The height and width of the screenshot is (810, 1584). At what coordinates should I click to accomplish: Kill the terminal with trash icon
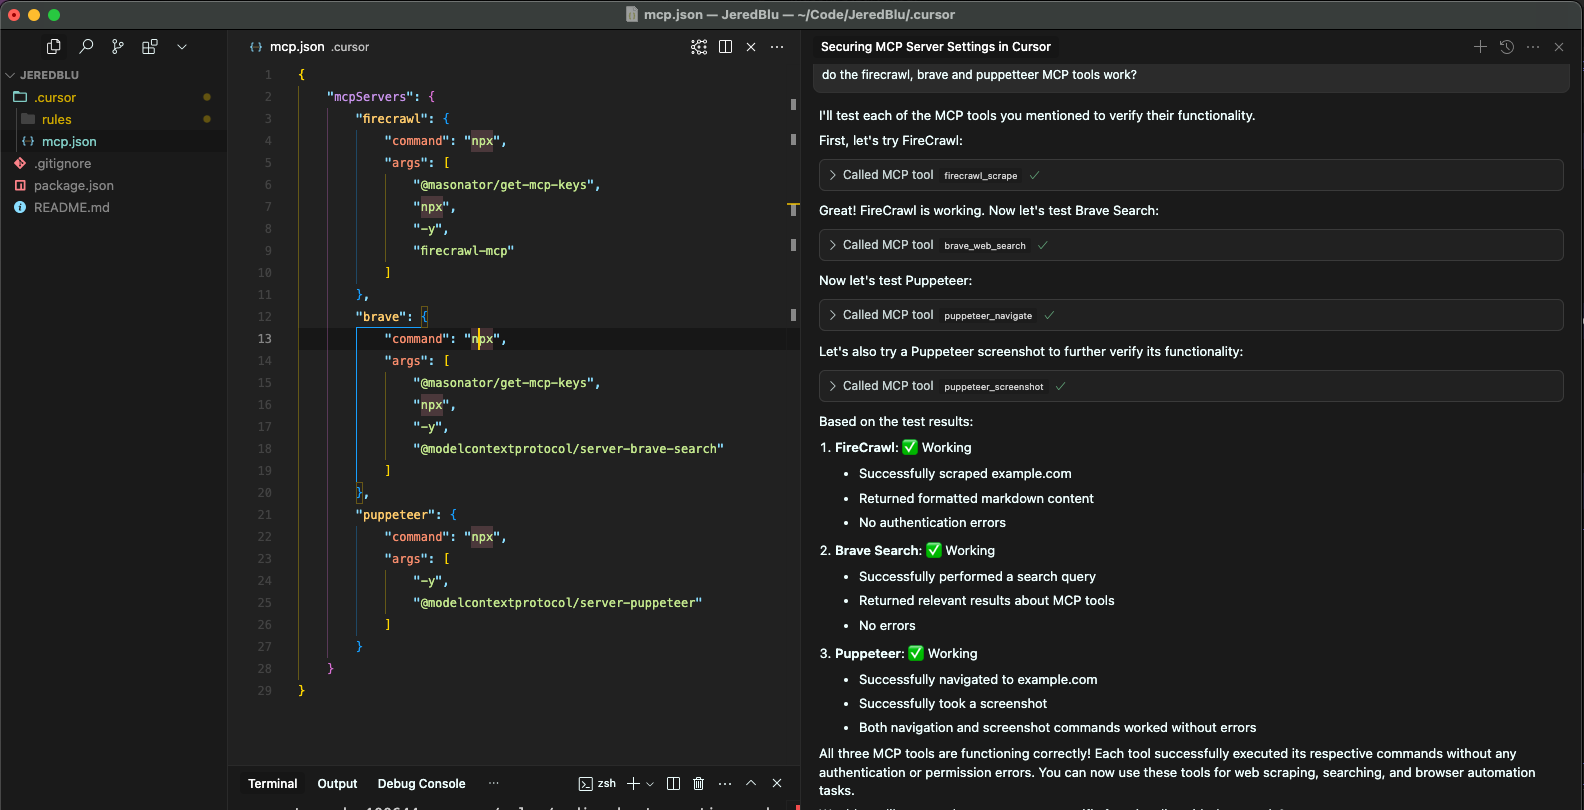[x=699, y=784]
